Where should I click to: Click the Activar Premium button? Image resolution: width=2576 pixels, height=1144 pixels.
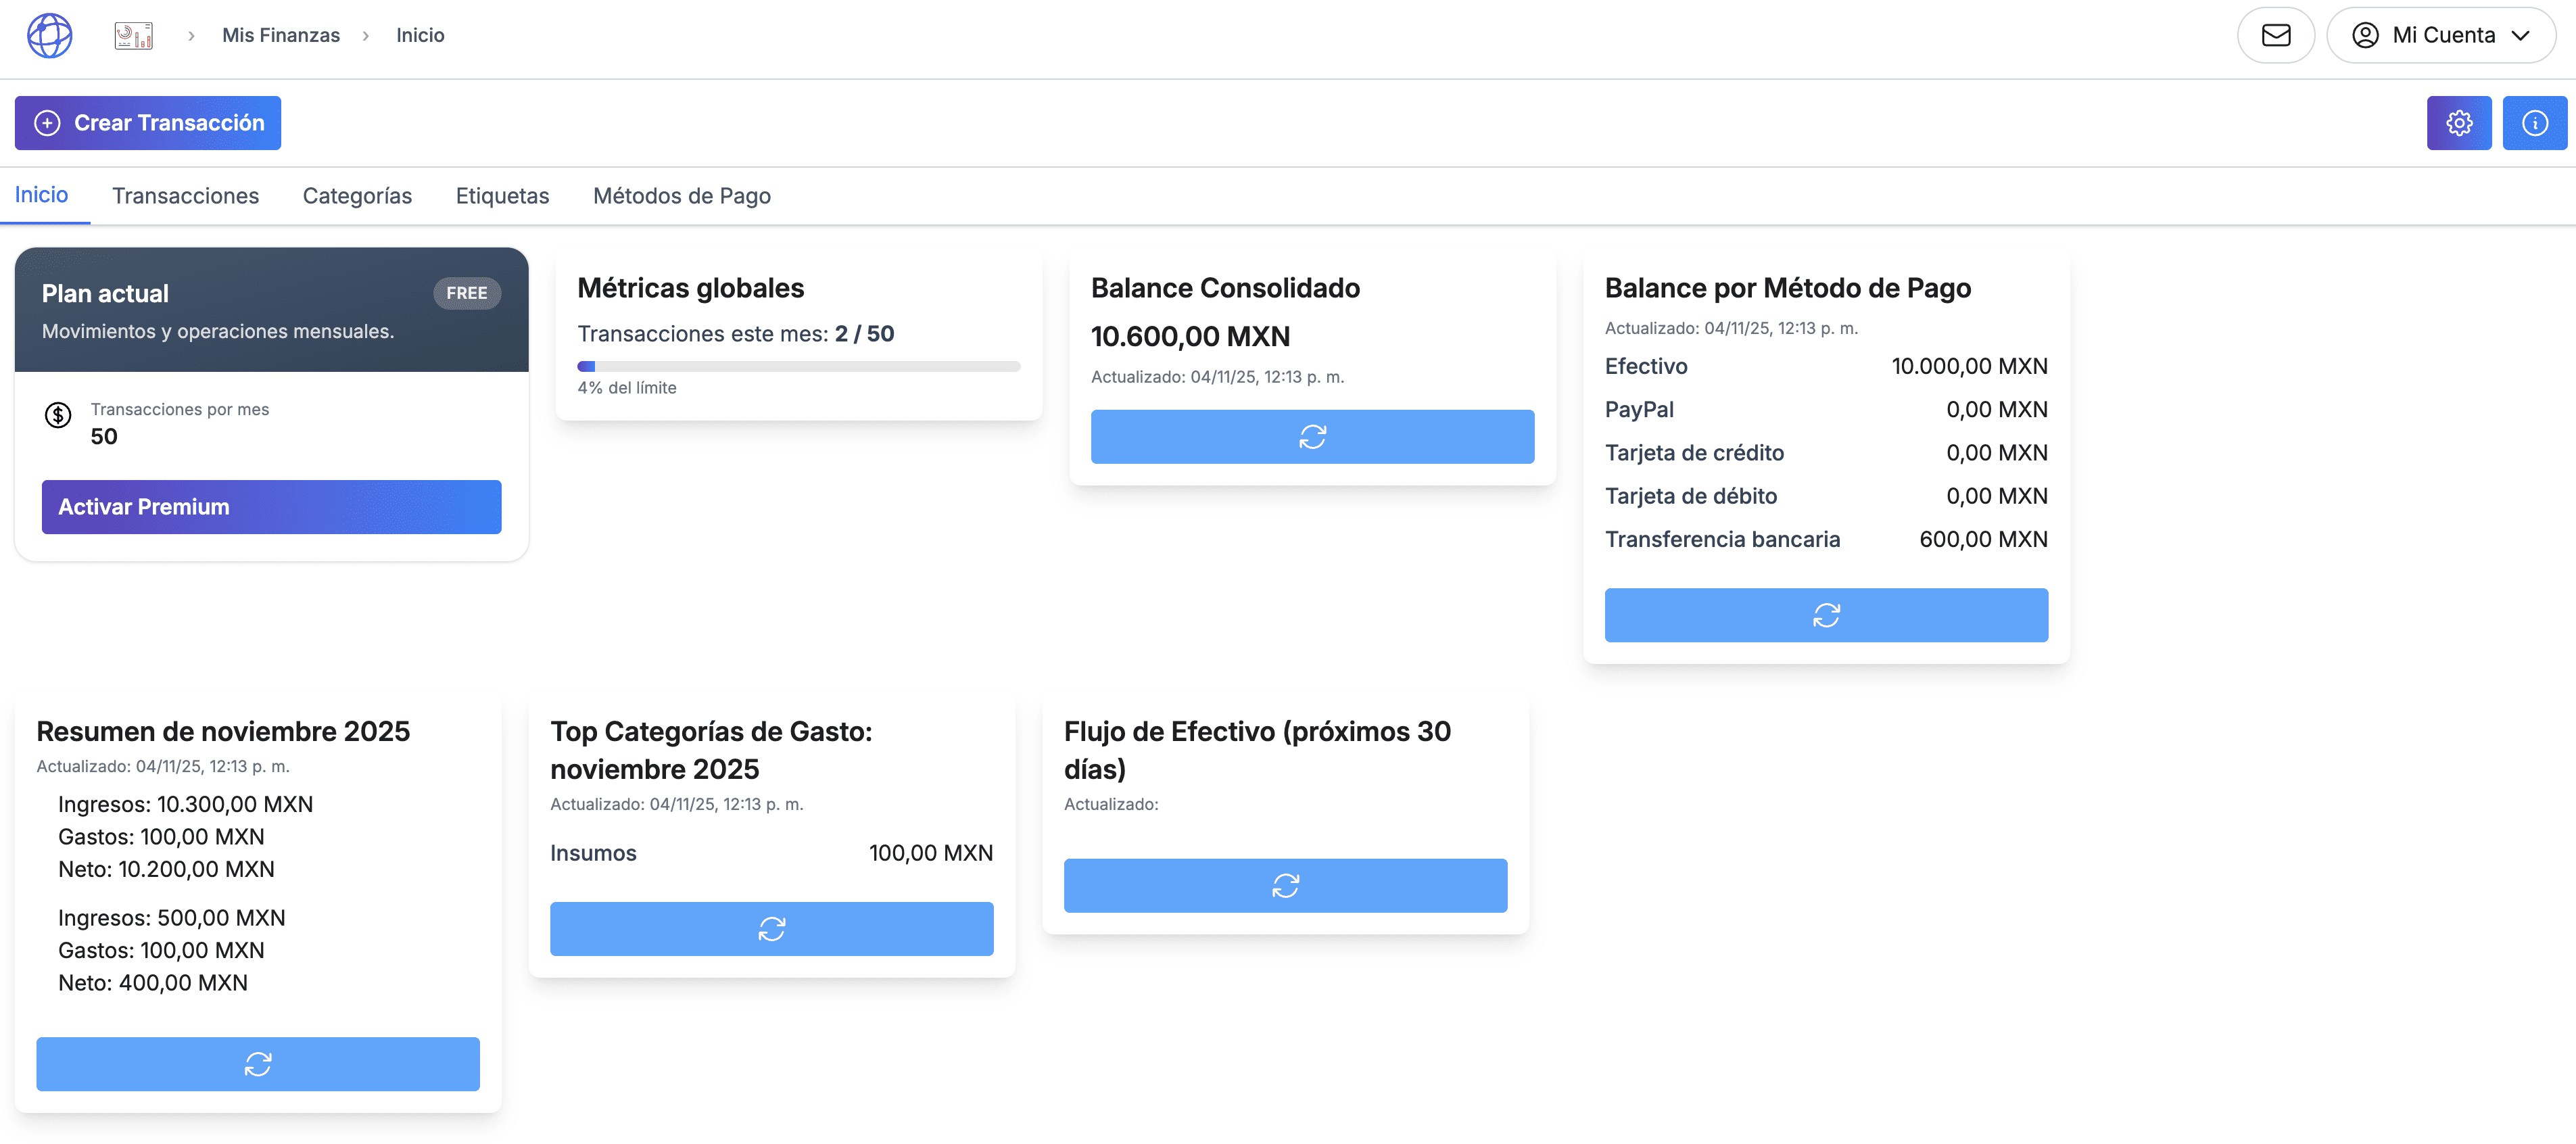[270, 506]
